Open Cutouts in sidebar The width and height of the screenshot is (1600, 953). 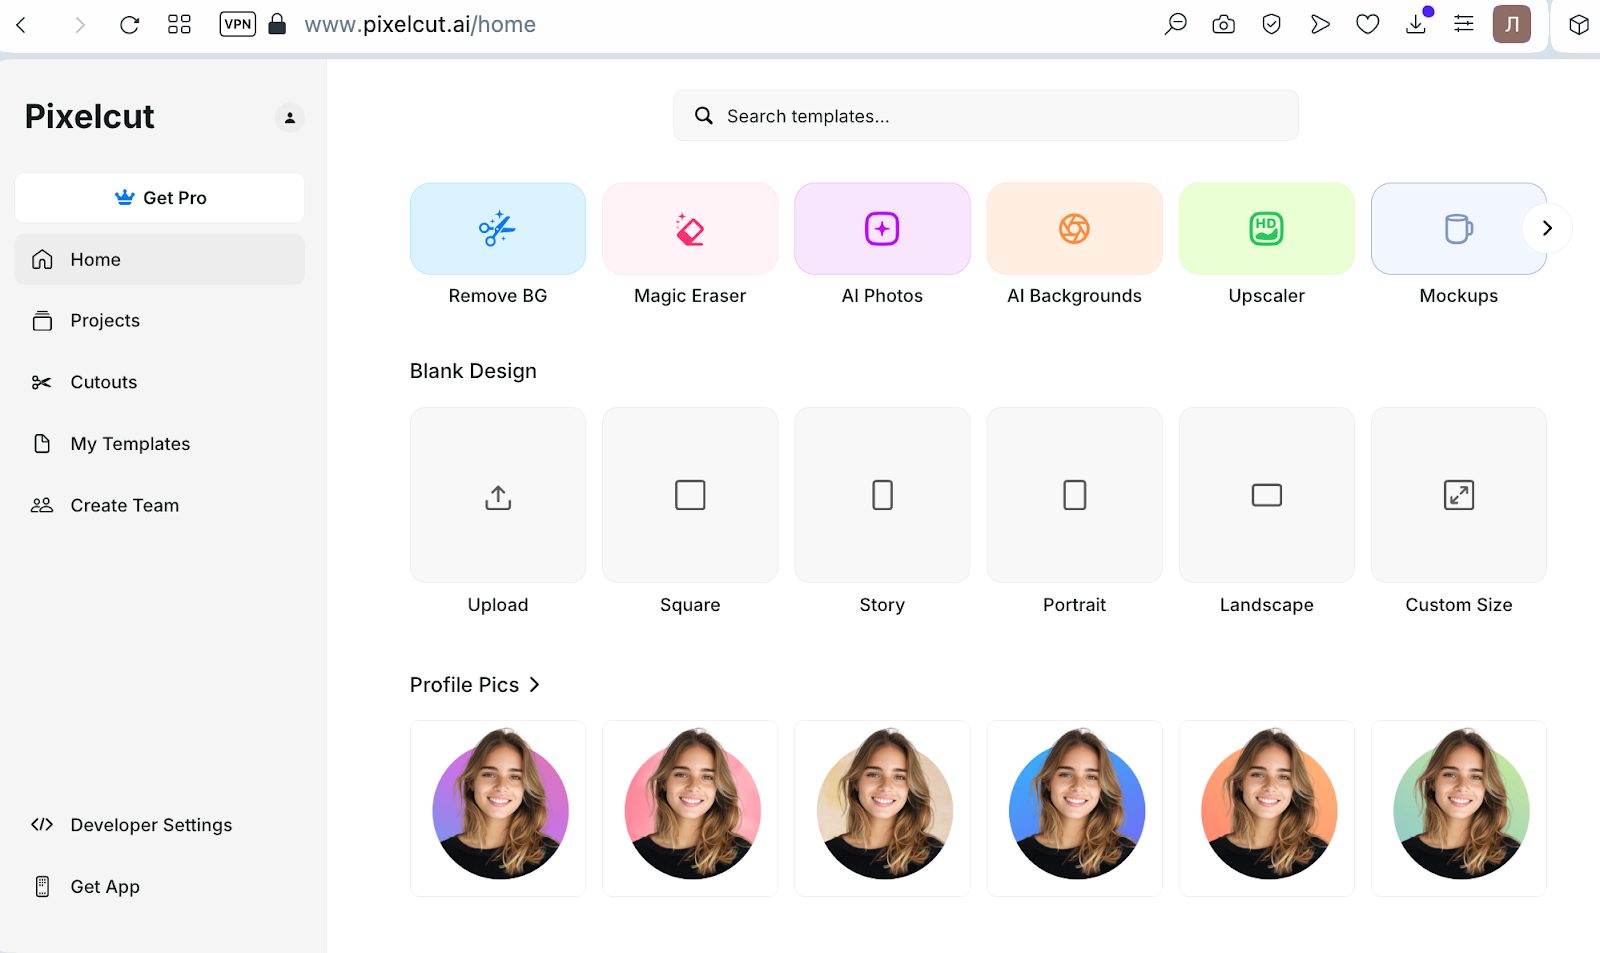pos(160,382)
